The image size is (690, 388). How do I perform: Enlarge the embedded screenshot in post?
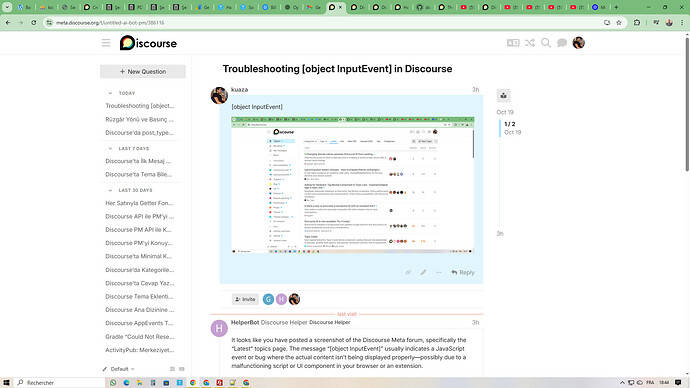[352, 185]
